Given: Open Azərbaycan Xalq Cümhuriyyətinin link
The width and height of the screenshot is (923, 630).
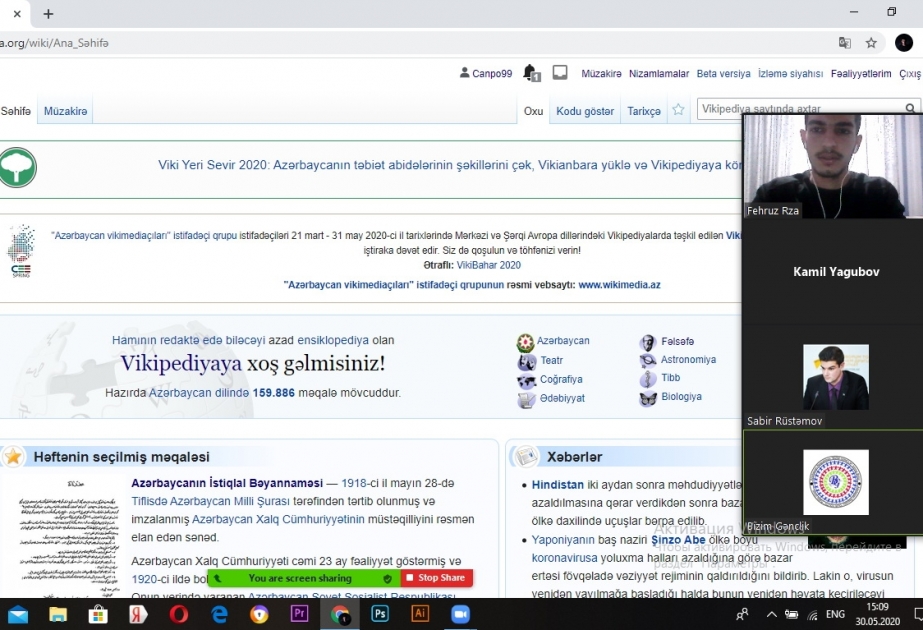Looking at the screenshot, I should (x=278, y=519).
